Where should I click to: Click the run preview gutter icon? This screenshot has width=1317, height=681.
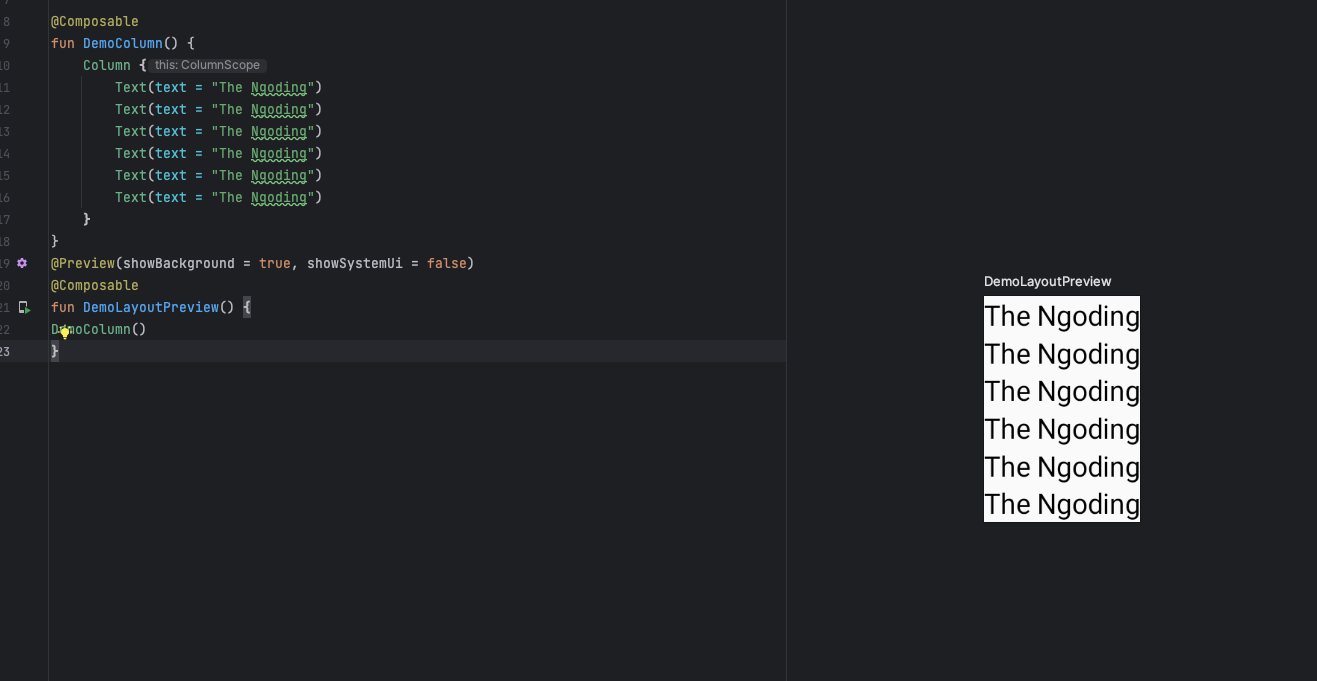24,308
